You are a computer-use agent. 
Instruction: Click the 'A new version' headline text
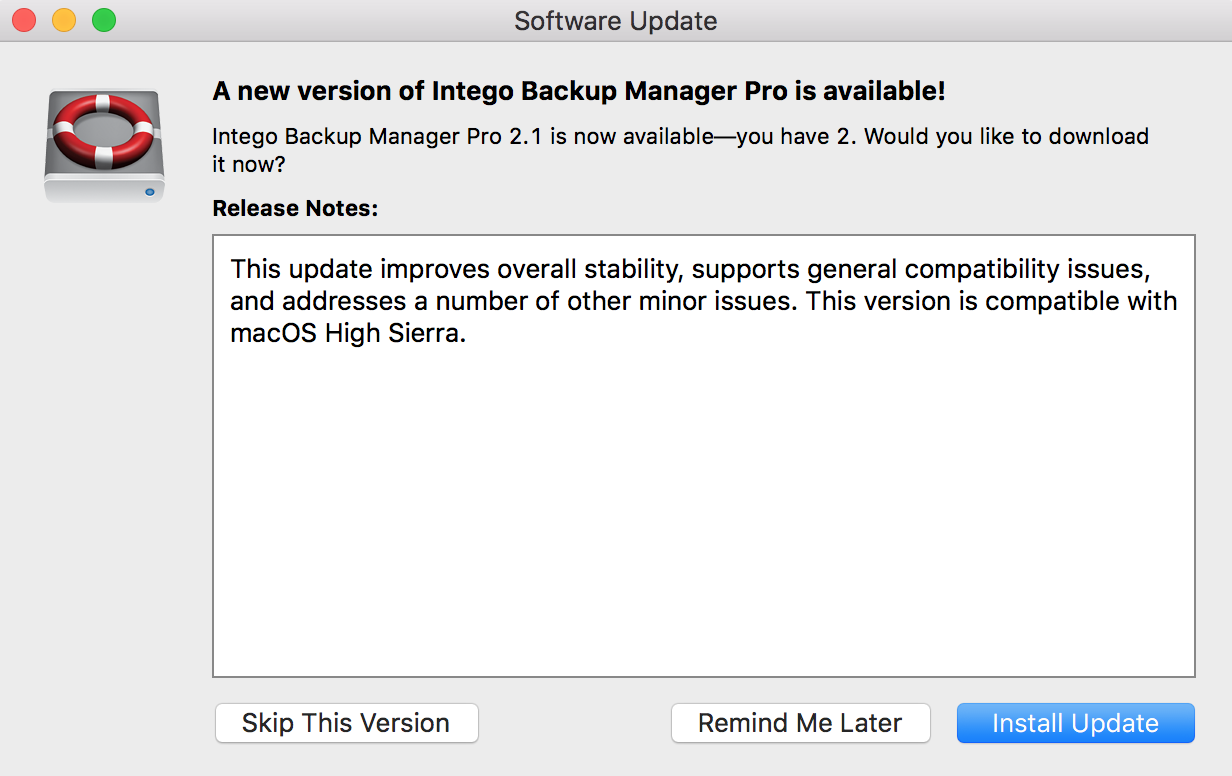[x=579, y=92]
